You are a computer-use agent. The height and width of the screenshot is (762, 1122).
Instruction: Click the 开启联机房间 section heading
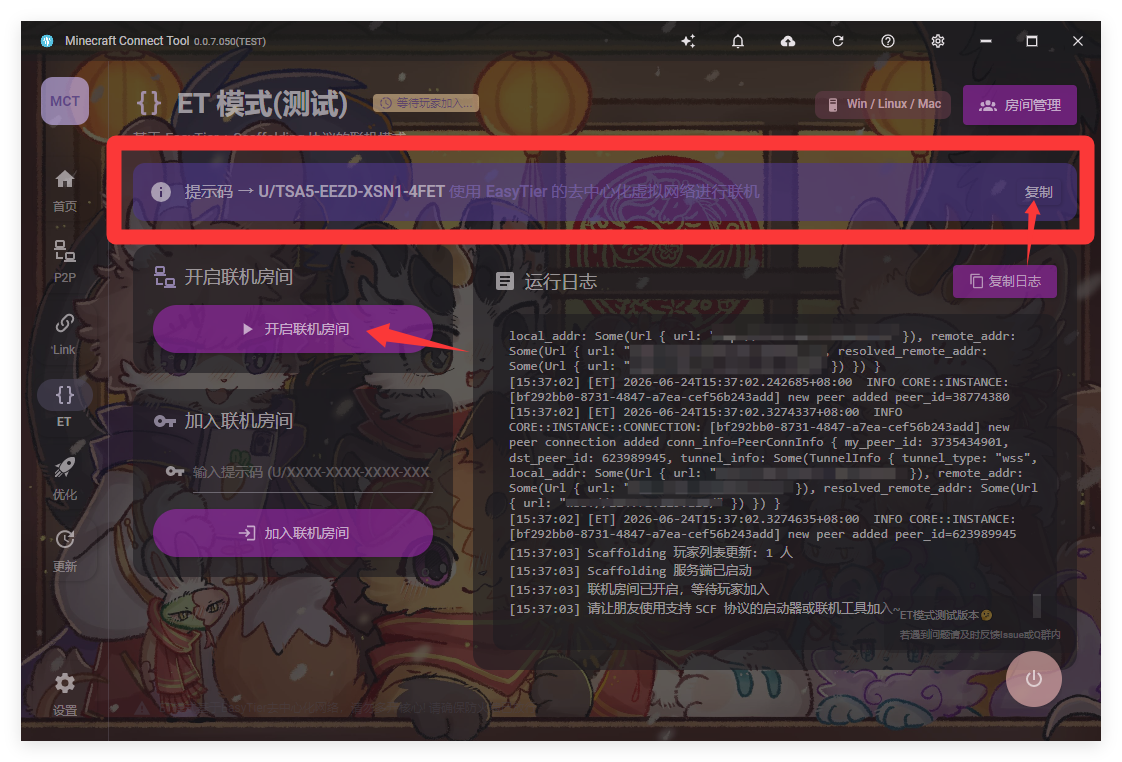[238, 277]
